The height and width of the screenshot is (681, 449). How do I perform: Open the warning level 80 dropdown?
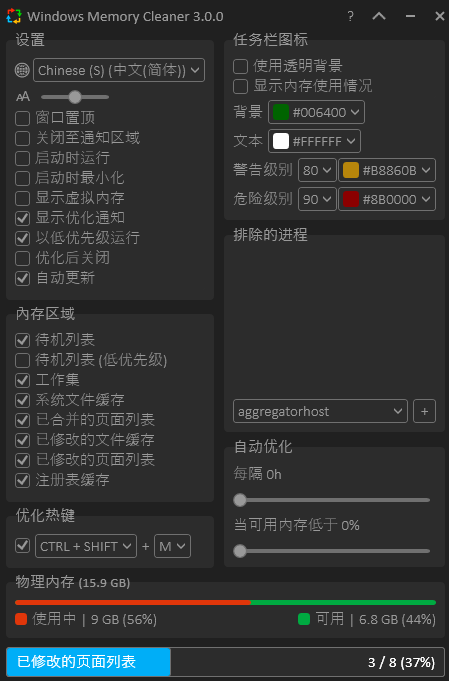pyautogui.click(x=317, y=170)
